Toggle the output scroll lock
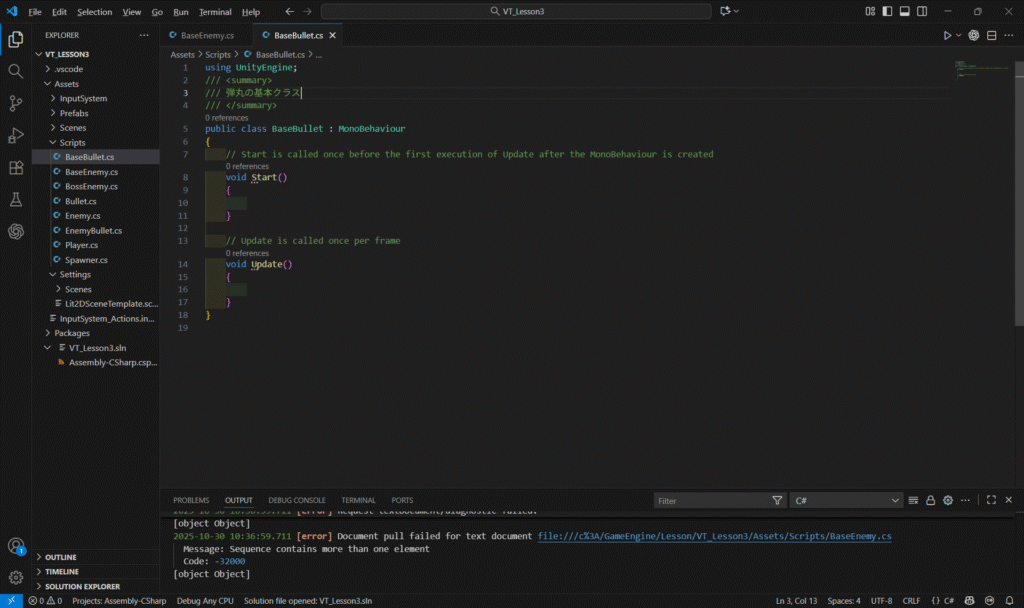 coord(930,500)
